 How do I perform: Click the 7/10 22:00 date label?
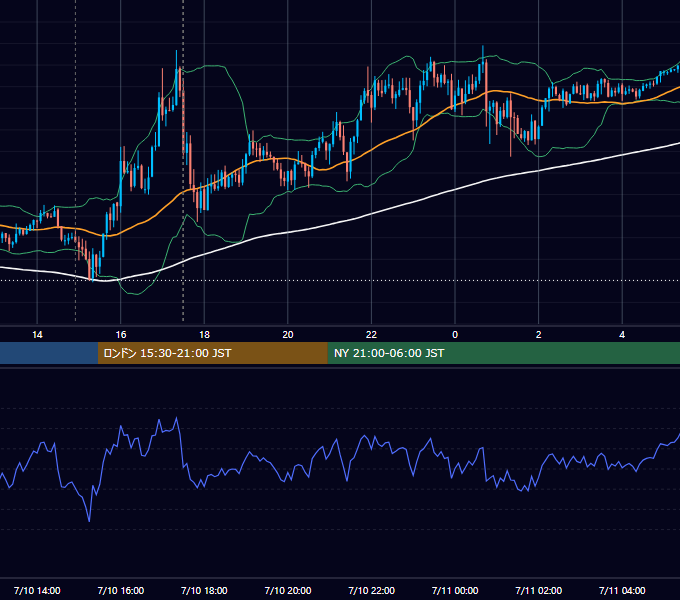(371, 590)
